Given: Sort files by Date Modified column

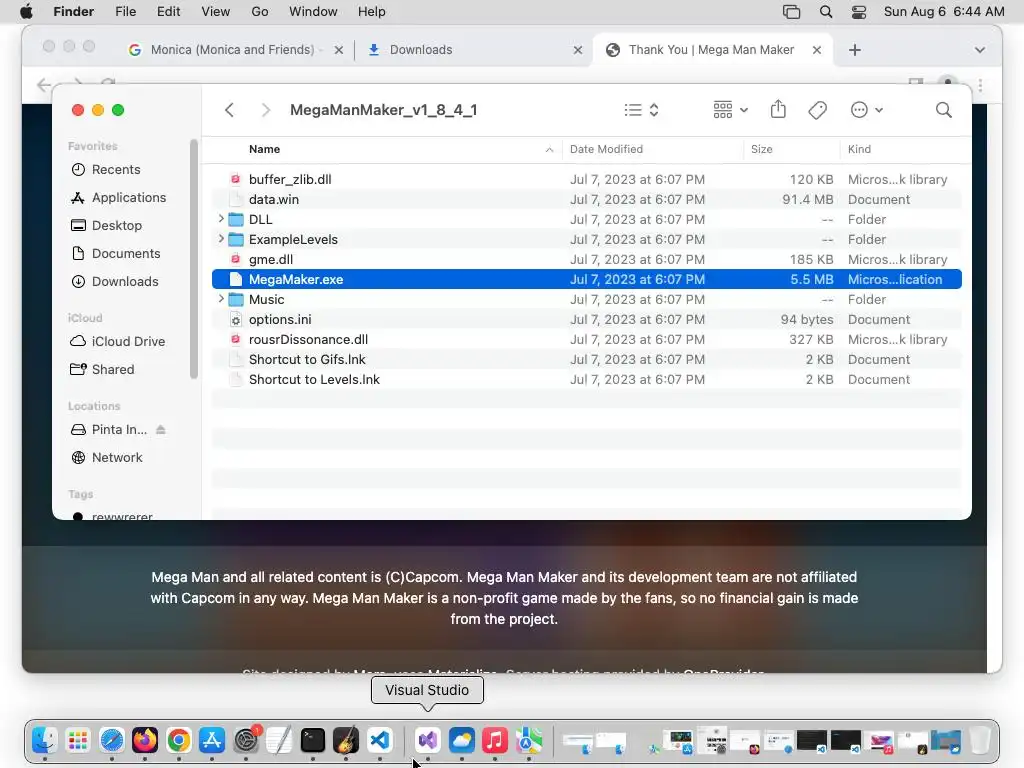Looking at the screenshot, I should [606, 149].
